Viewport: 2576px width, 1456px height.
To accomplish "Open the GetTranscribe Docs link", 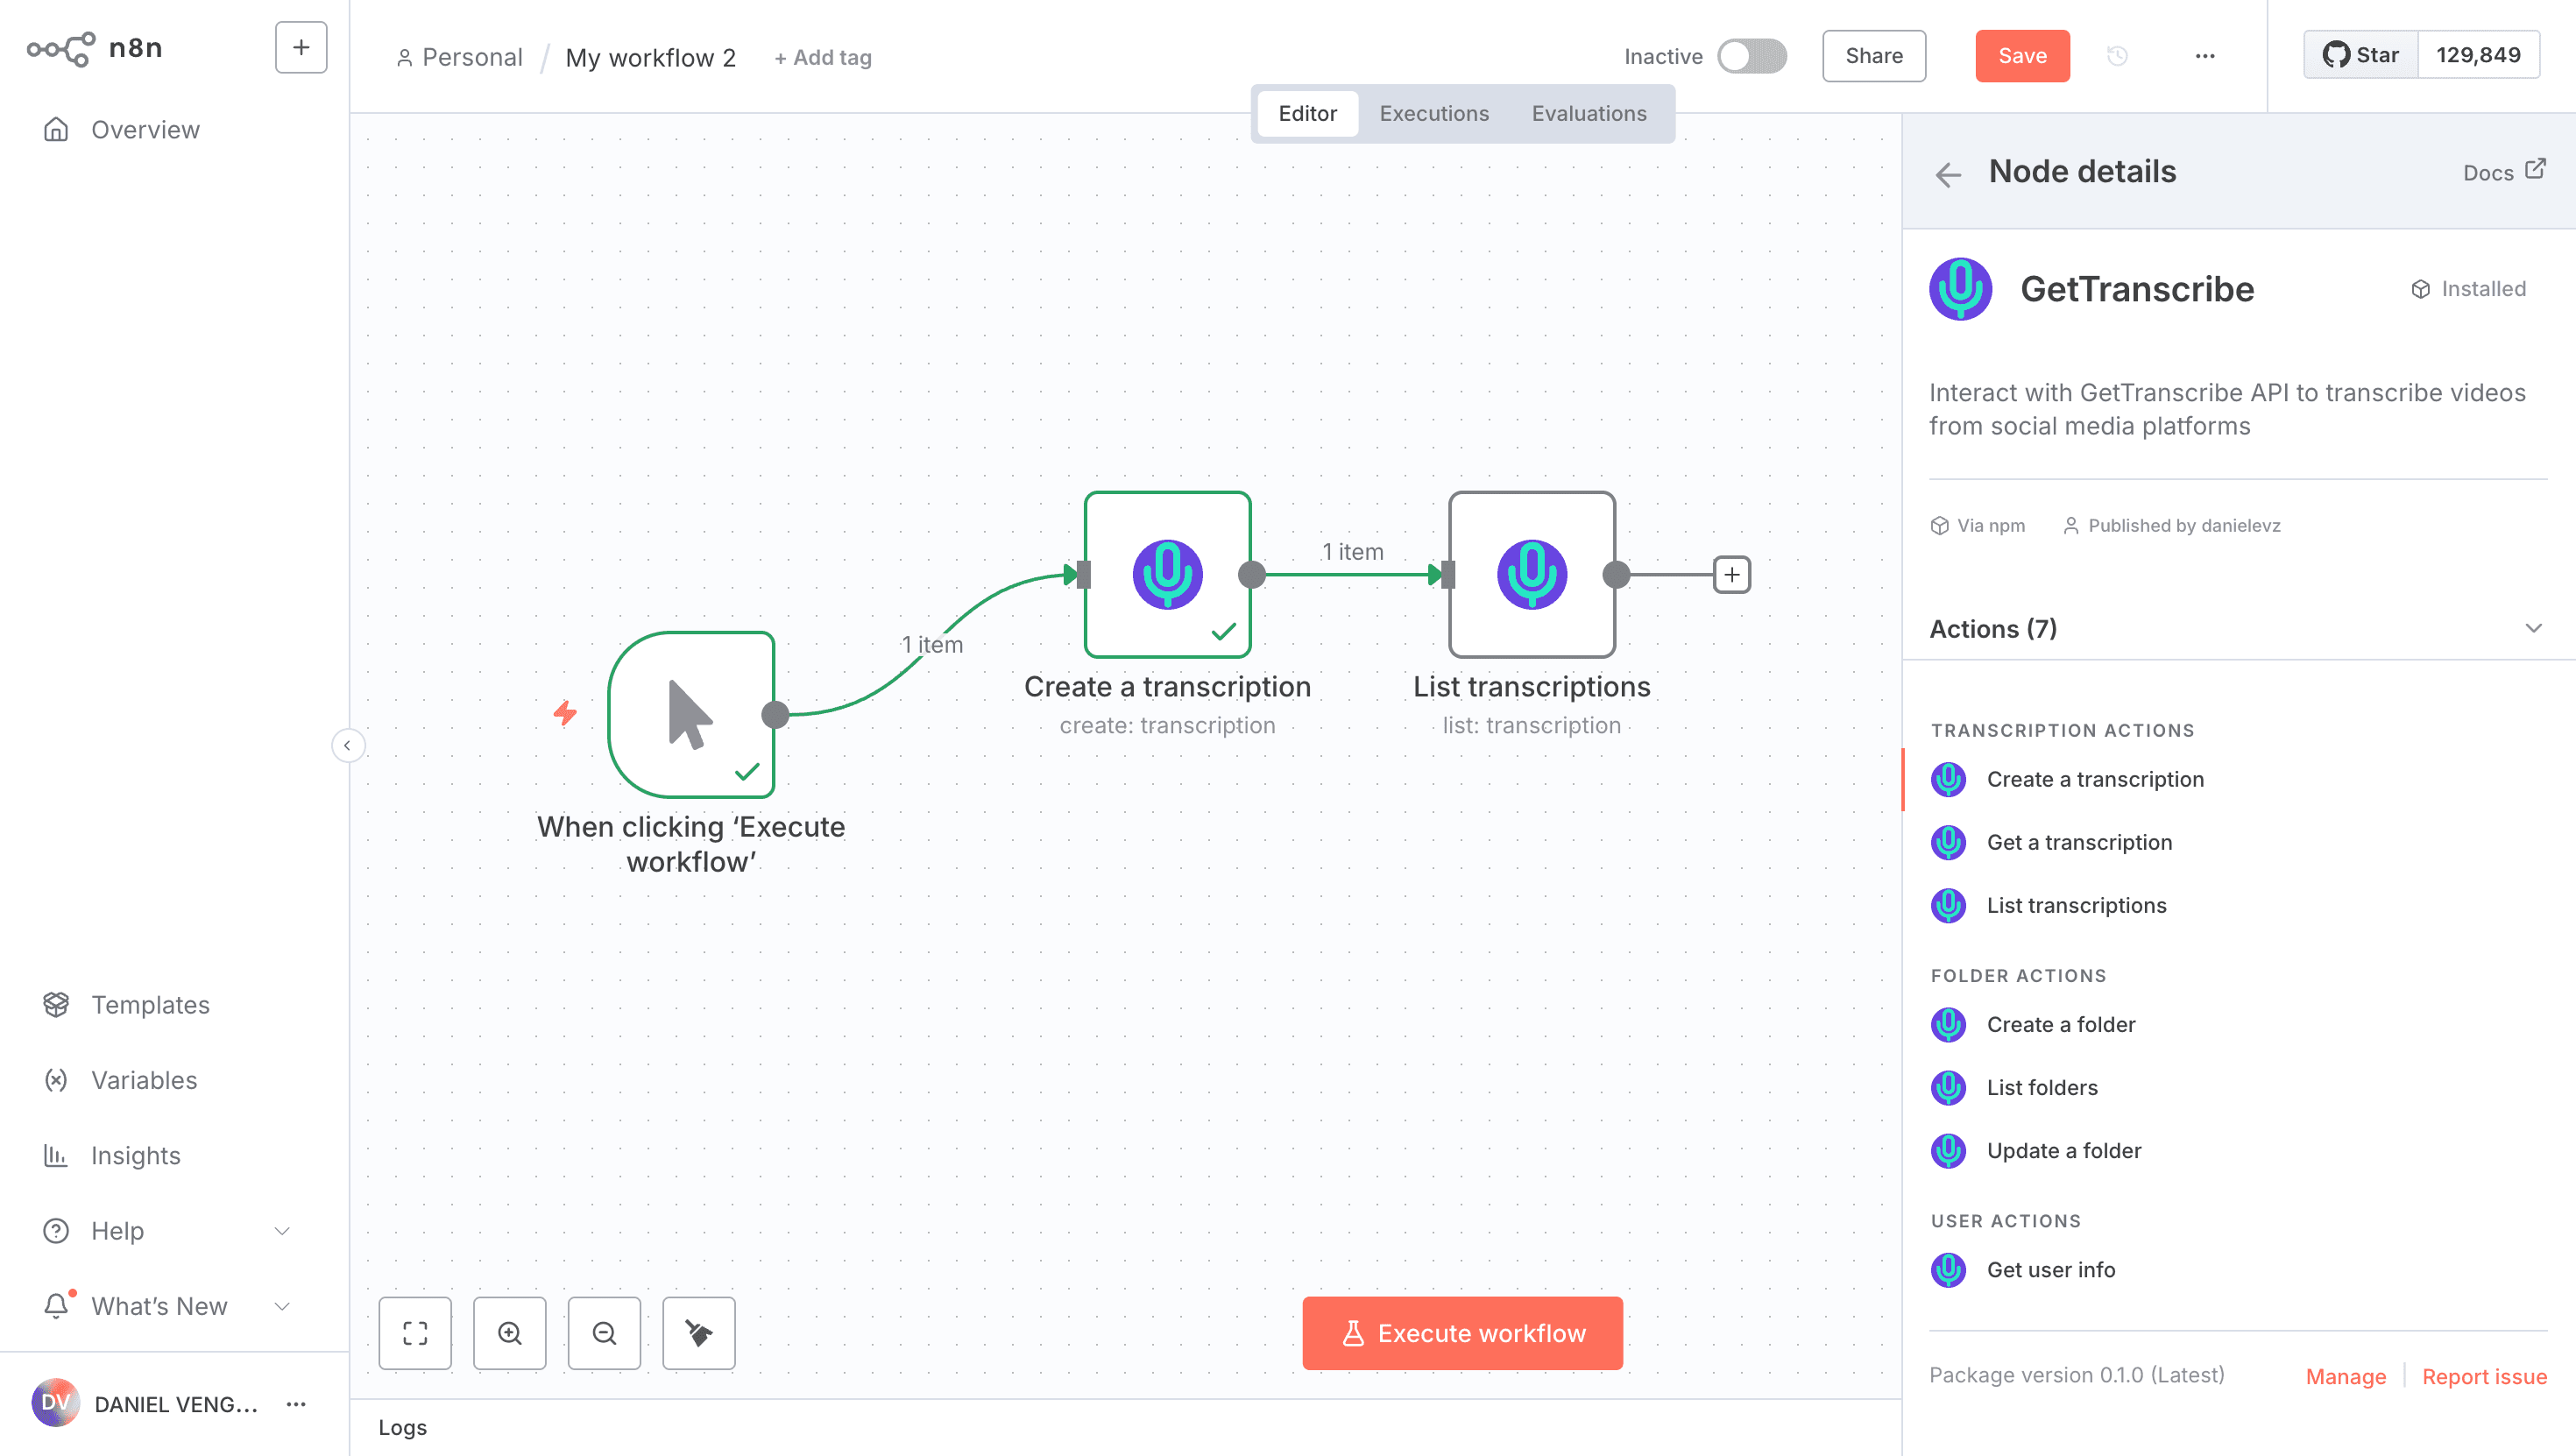I will [x=2504, y=172].
